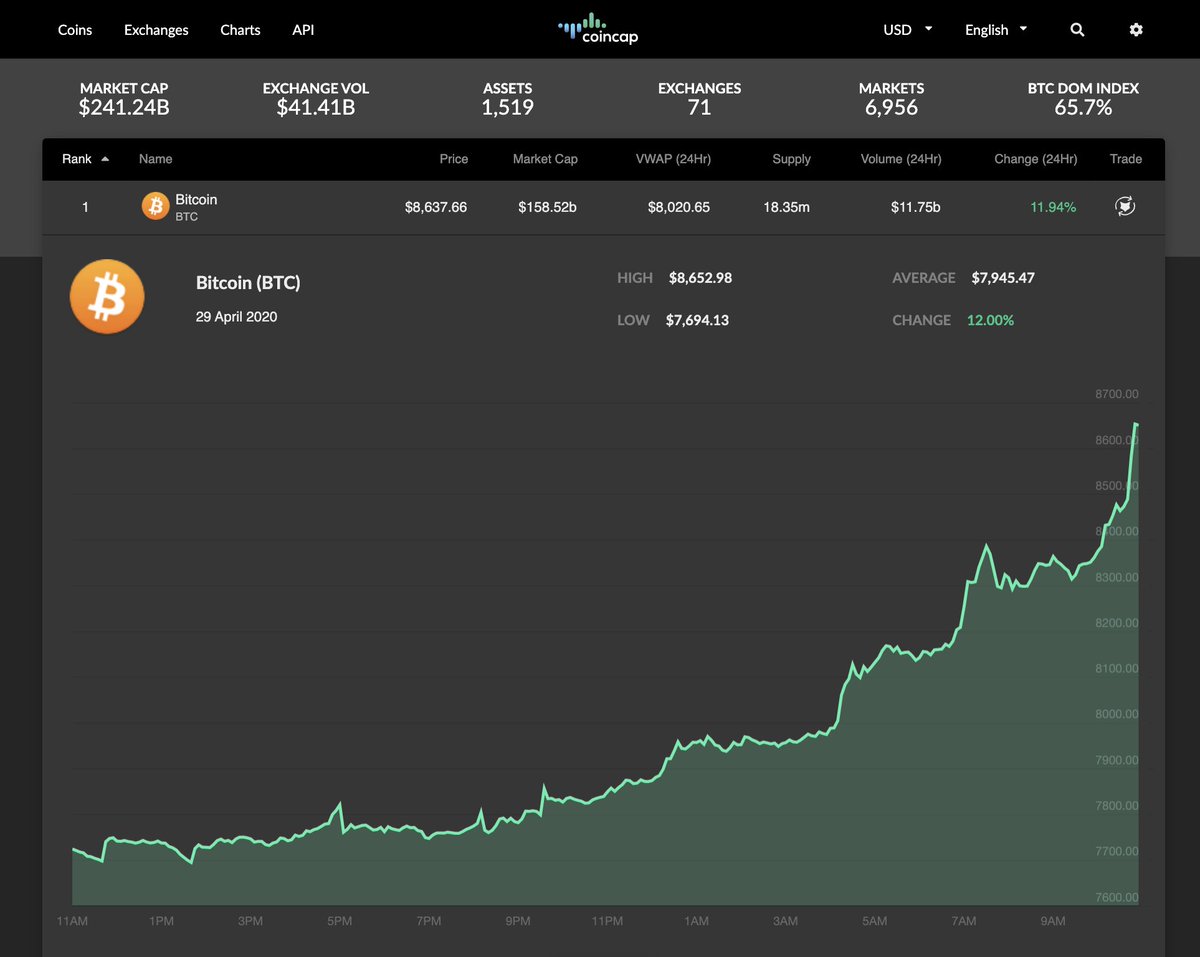Sort by Name column header
Viewport: 1200px width, 957px height.
coord(156,159)
